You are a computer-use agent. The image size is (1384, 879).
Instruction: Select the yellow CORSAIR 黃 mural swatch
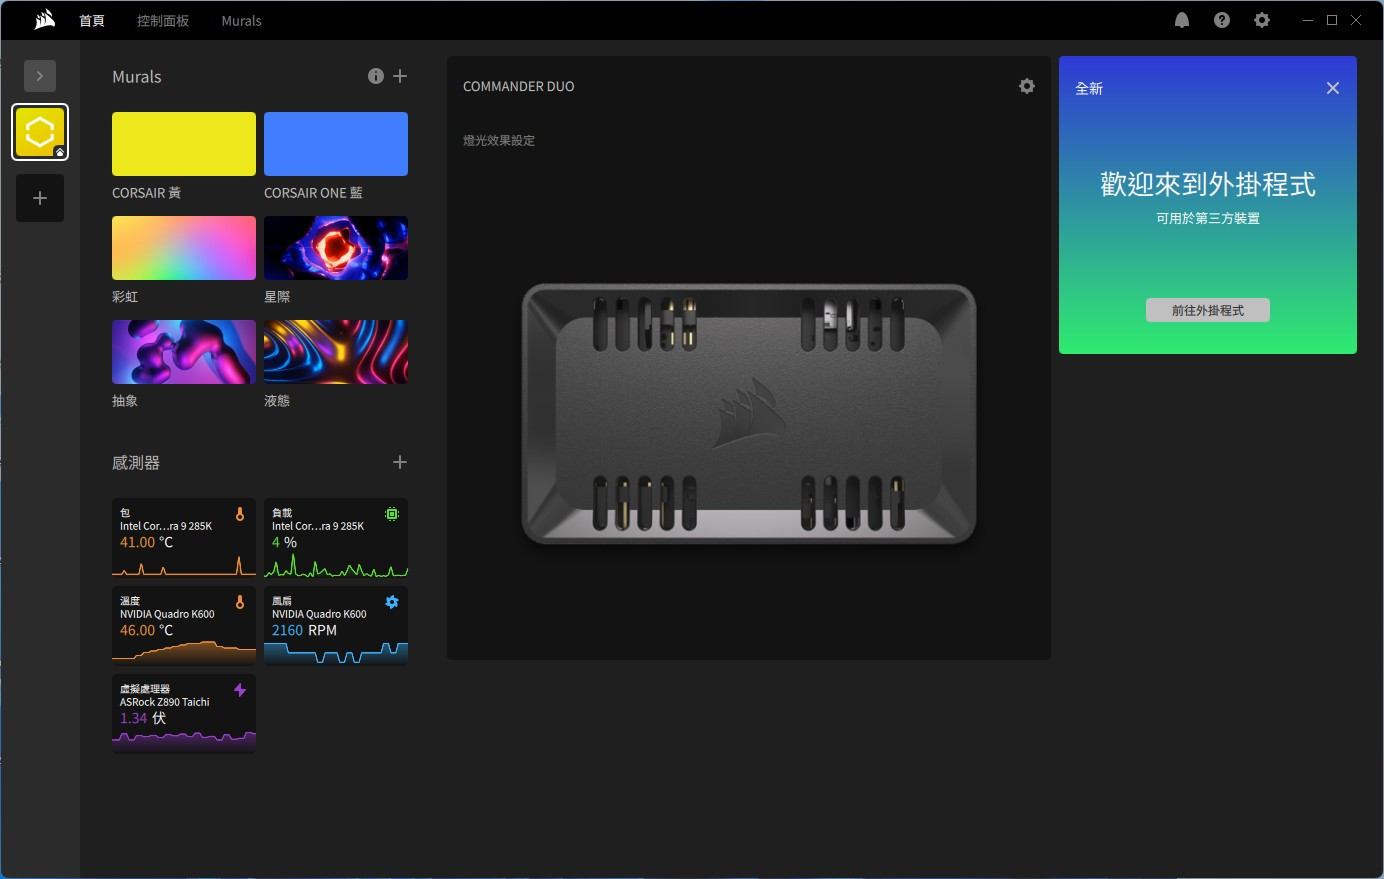pyautogui.click(x=184, y=144)
